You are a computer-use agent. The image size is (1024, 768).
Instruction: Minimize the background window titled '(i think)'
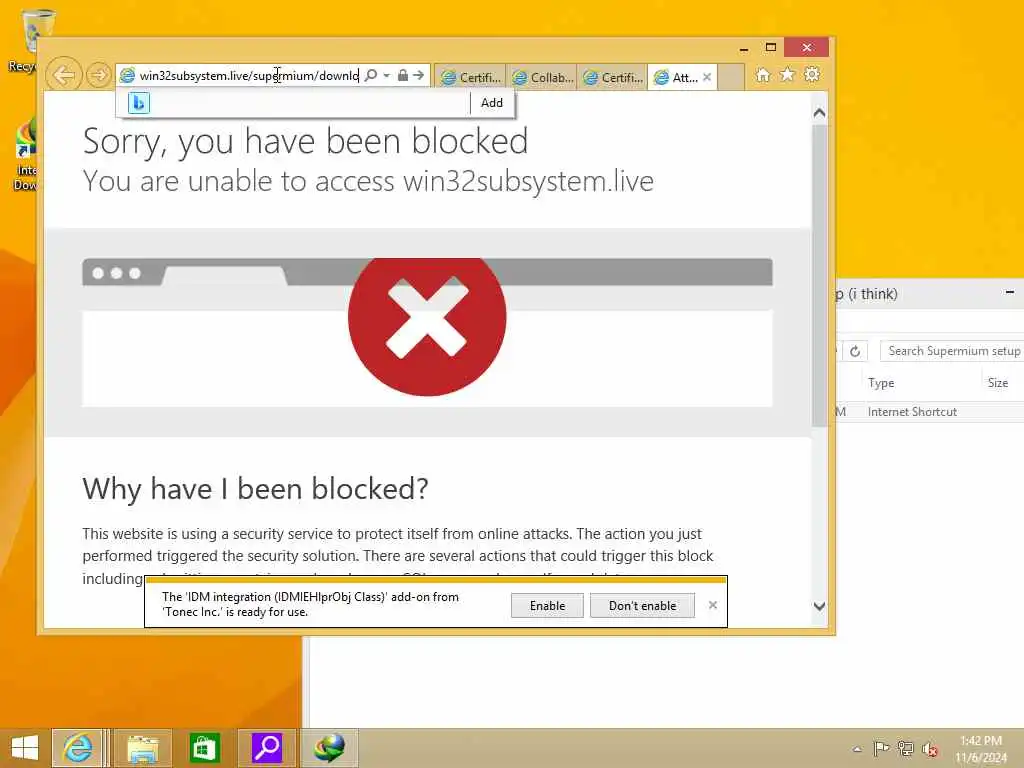(1010, 293)
